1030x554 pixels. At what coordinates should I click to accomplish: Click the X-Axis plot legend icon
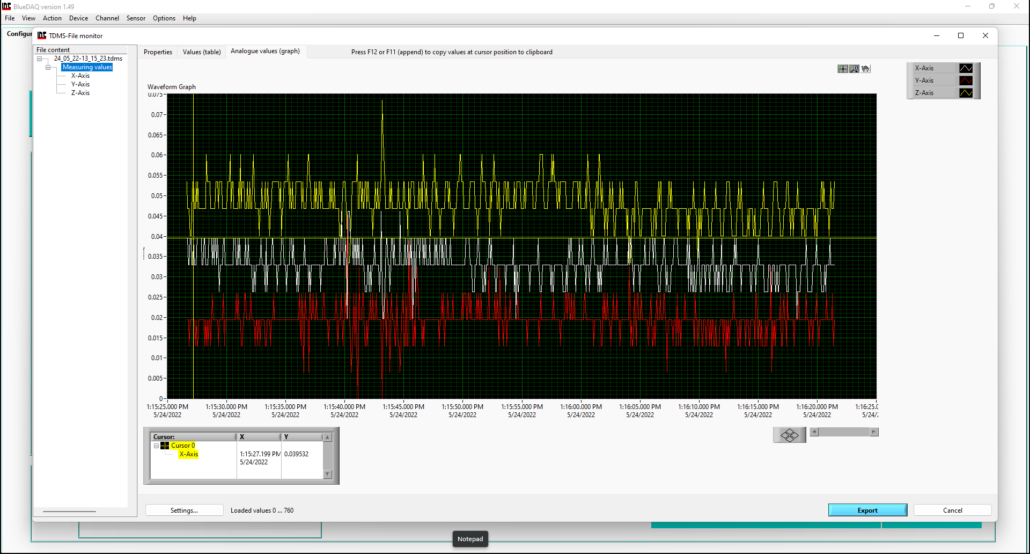[966, 68]
